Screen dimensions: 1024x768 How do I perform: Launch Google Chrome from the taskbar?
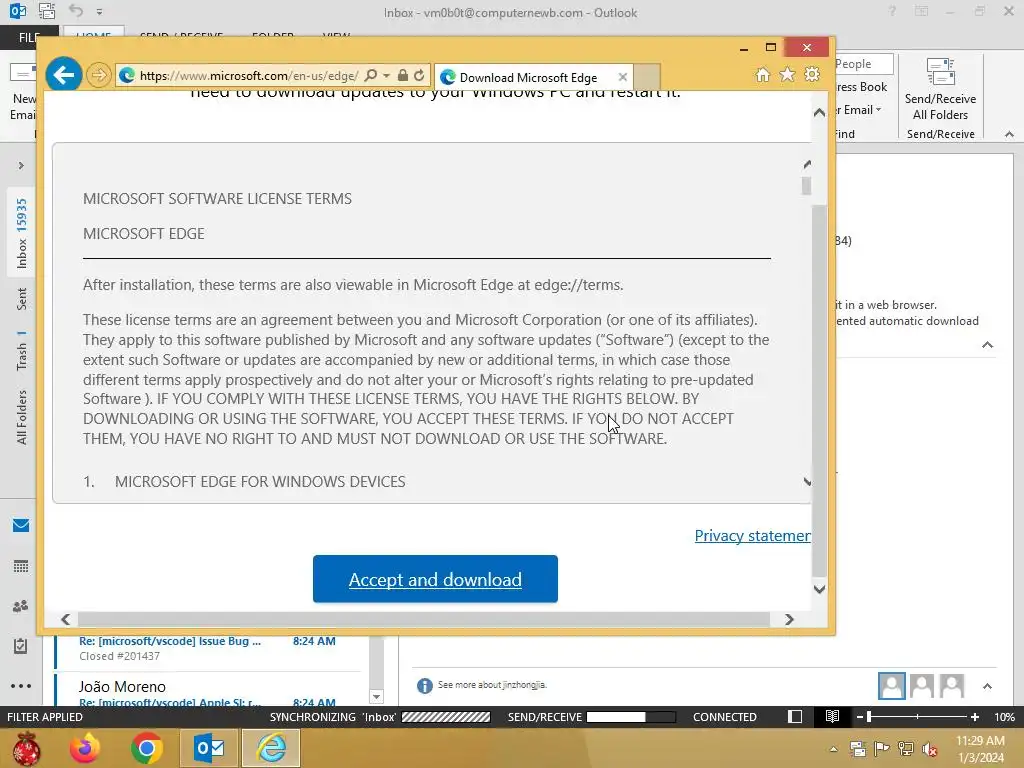146,748
